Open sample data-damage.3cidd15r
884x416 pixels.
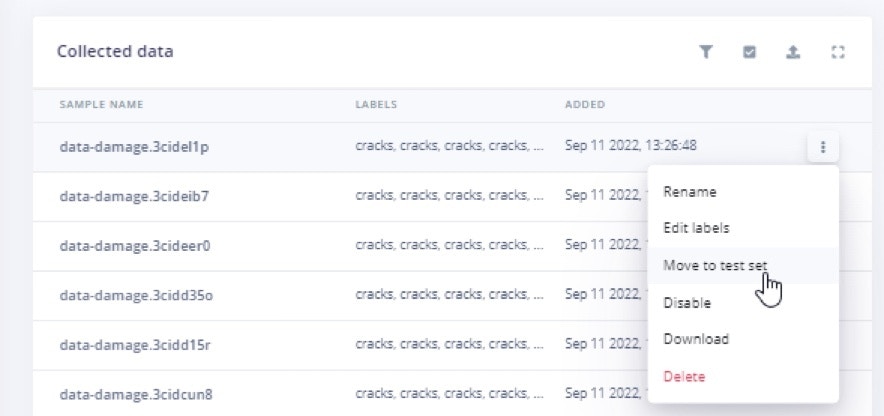[x=135, y=345]
